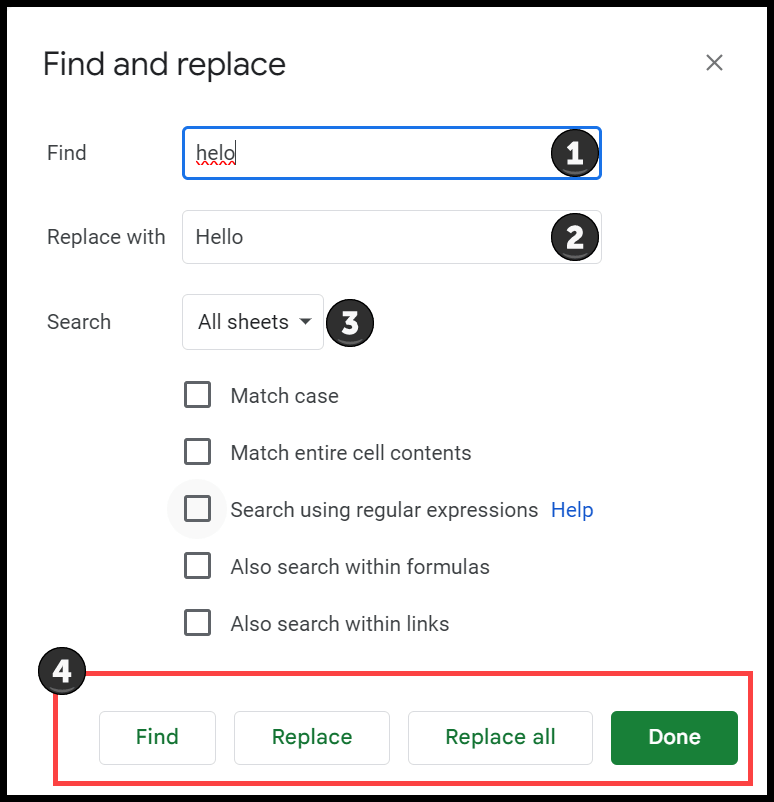Turn on Search using regular expressions
The image size is (774, 802).
[x=197, y=509]
